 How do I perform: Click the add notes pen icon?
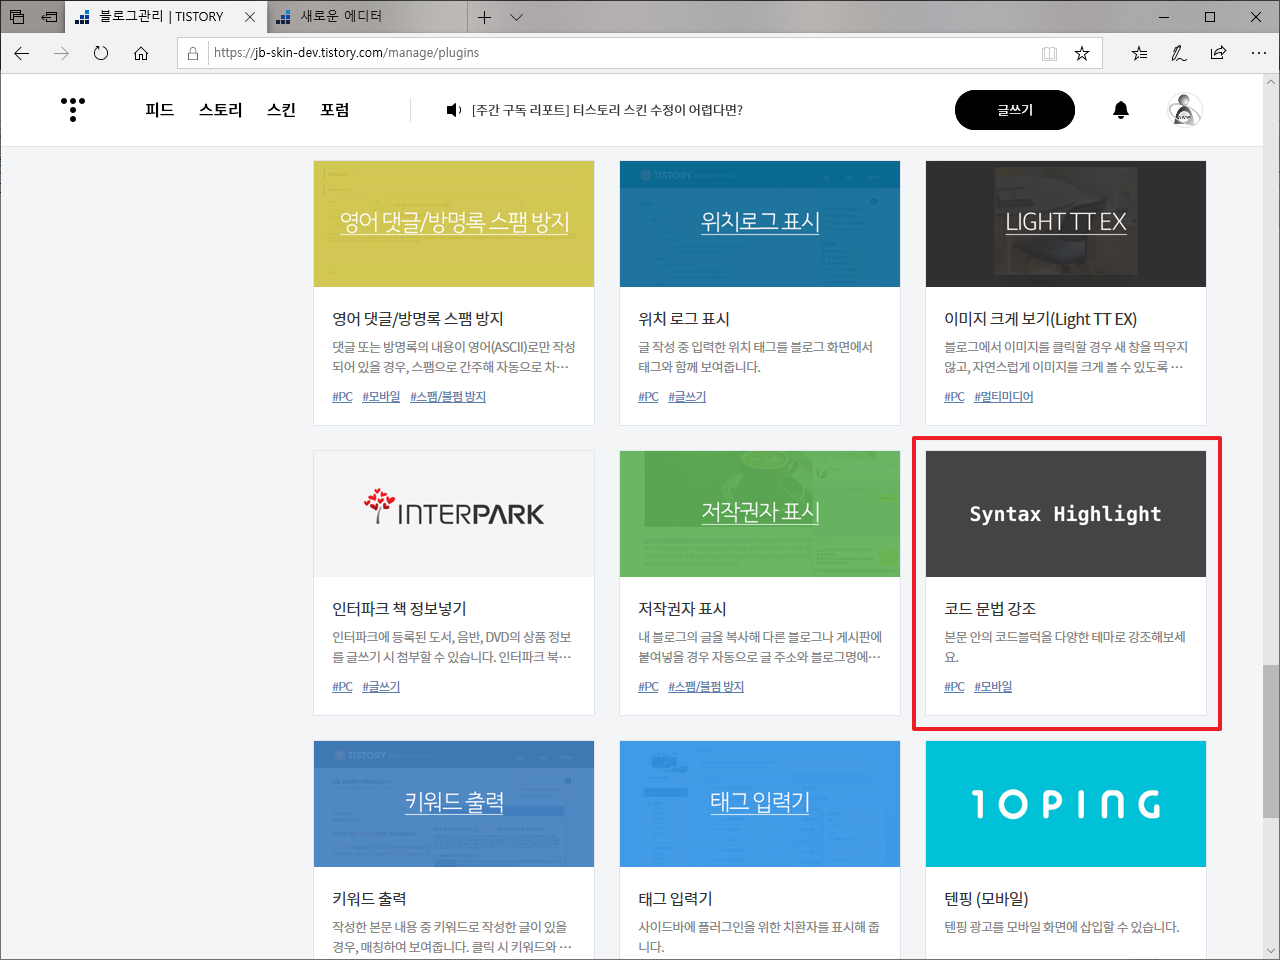pyautogui.click(x=1179, y=54)
